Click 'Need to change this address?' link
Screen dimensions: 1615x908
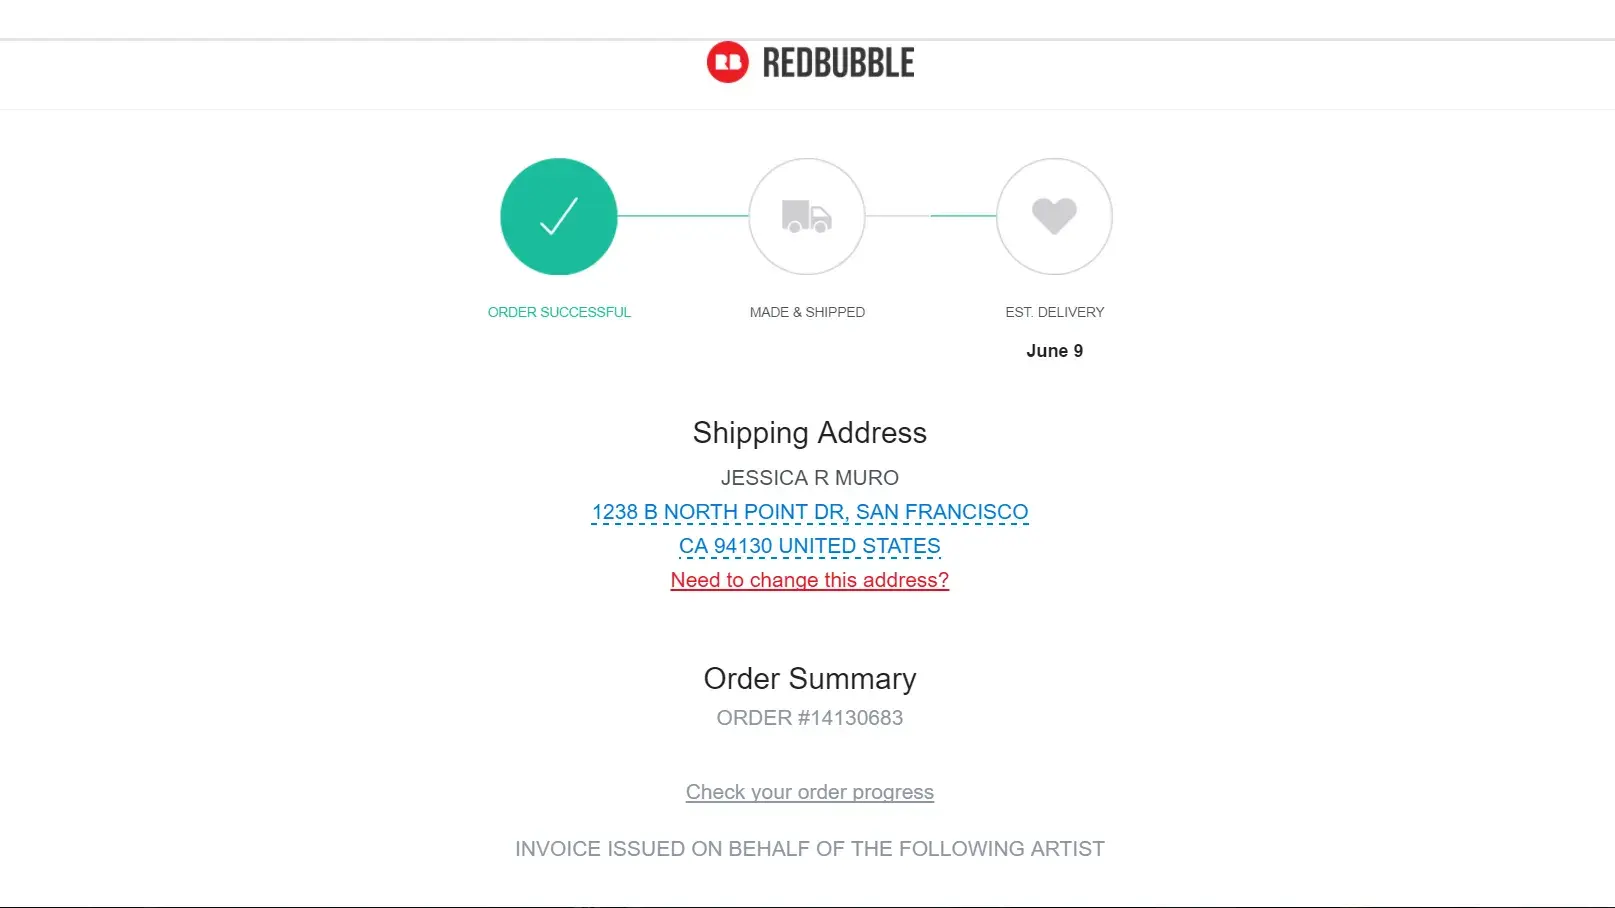point(809,580)
